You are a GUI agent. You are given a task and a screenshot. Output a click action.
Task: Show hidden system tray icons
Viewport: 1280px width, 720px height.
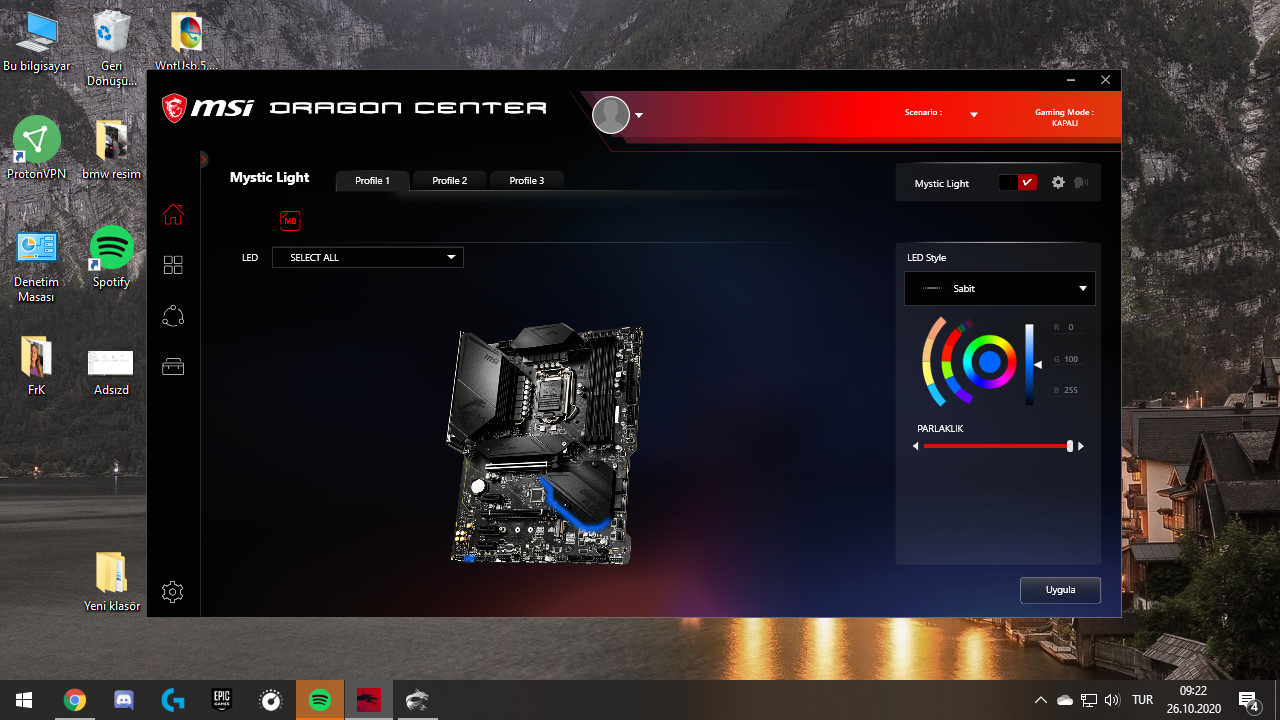[x=1041, y=700]
